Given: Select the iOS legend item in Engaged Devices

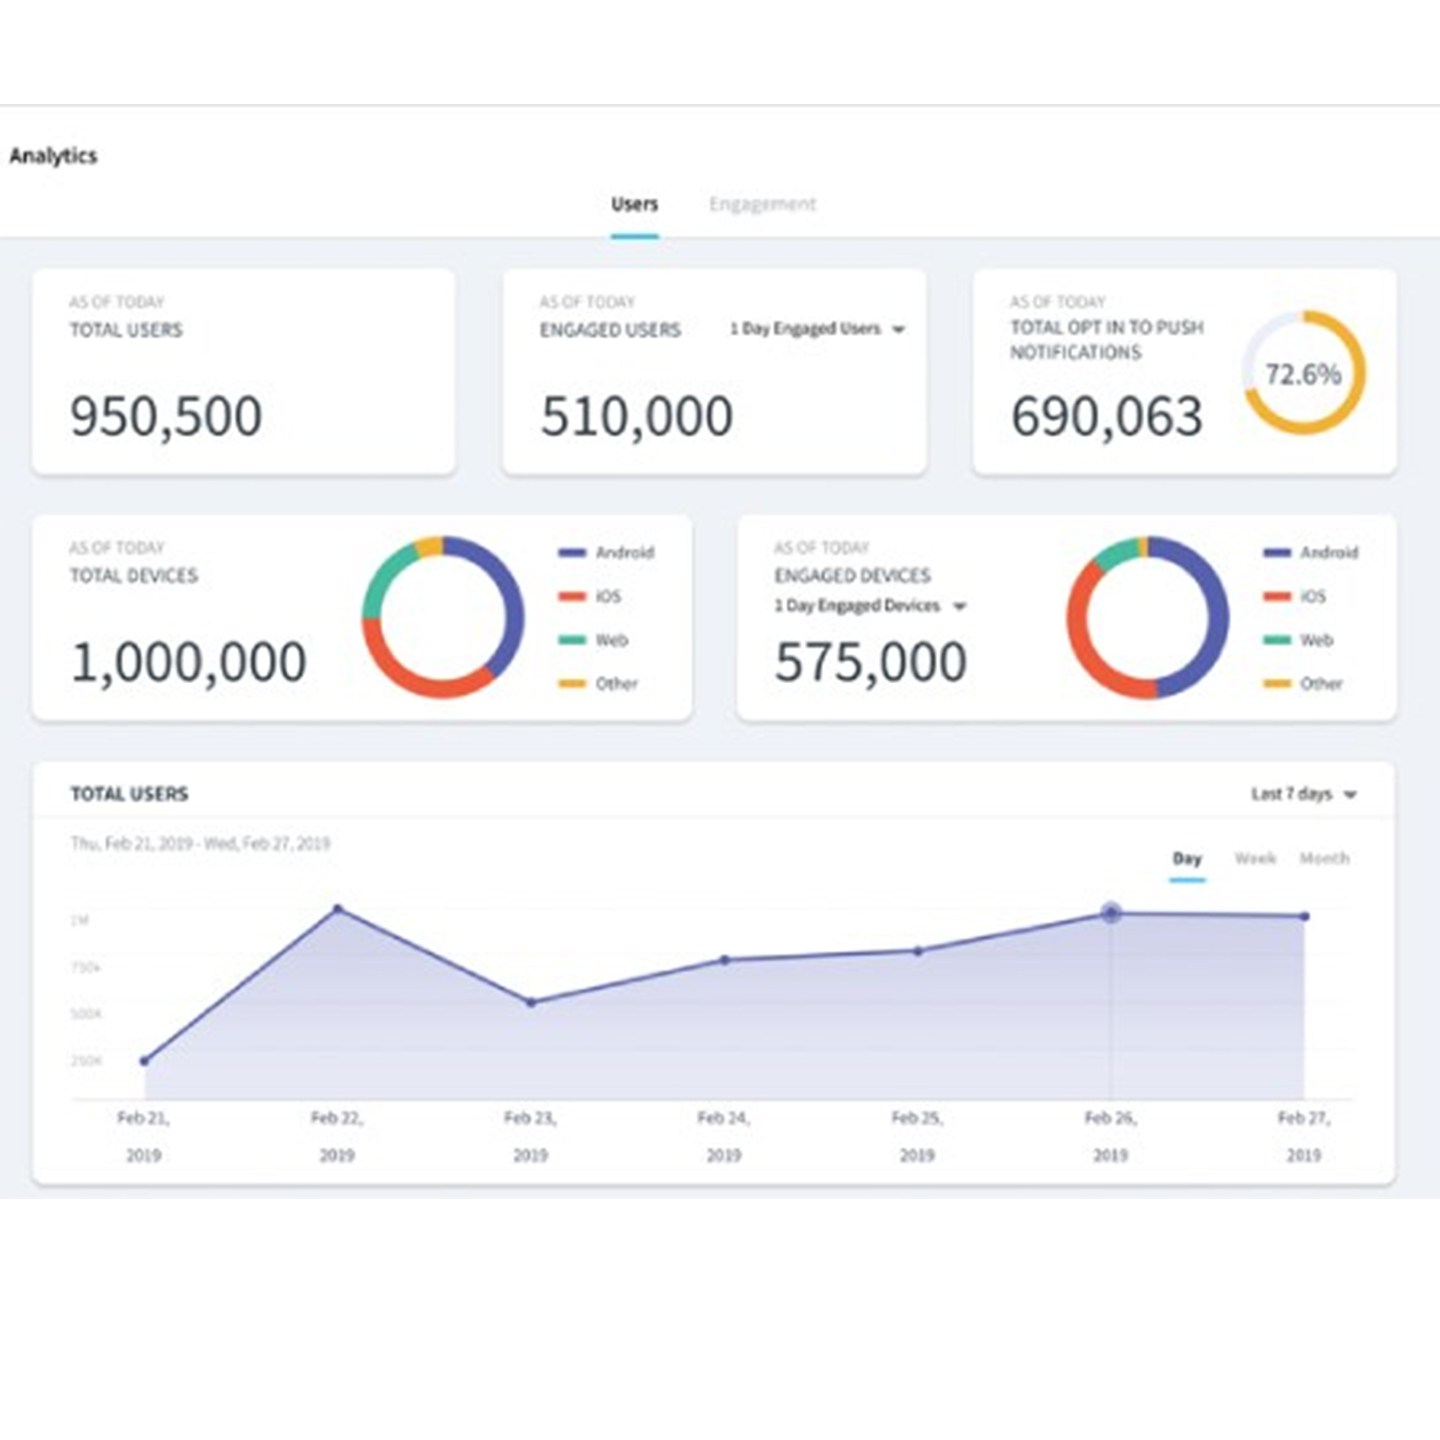Looking at the screenshot, I should (x=1313, y=596).
